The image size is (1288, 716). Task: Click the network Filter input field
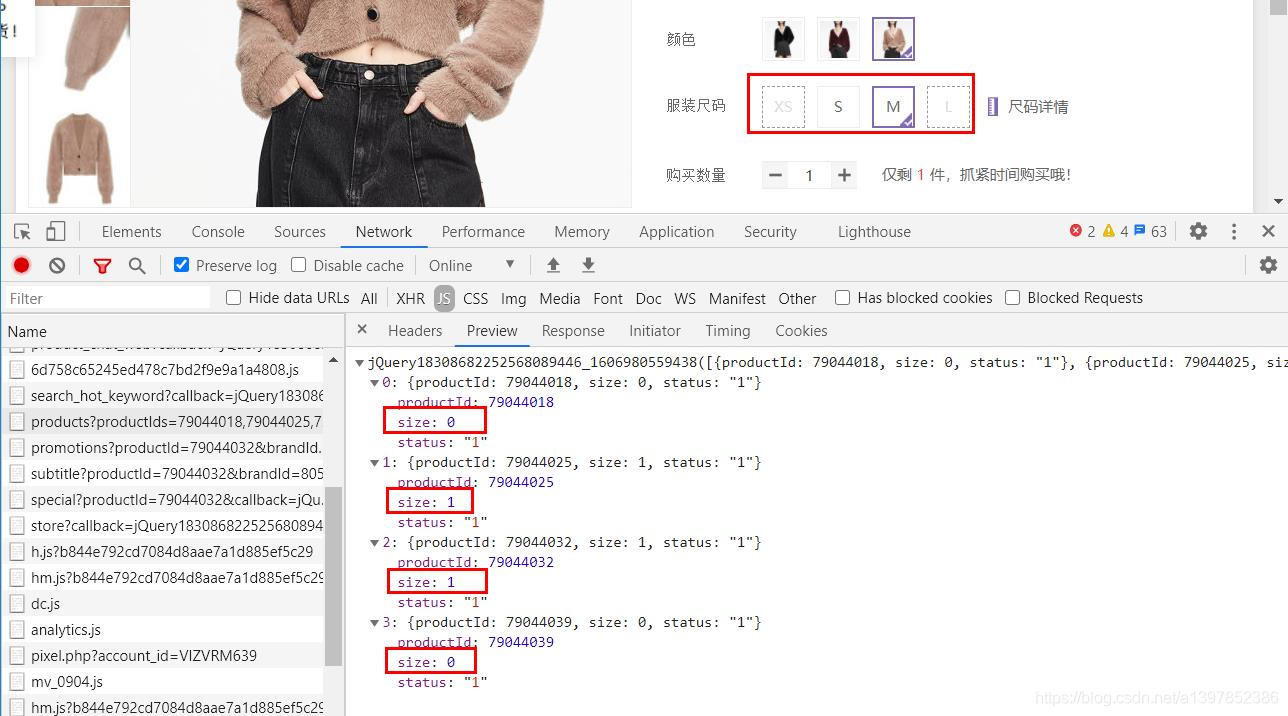click(107, 298)
